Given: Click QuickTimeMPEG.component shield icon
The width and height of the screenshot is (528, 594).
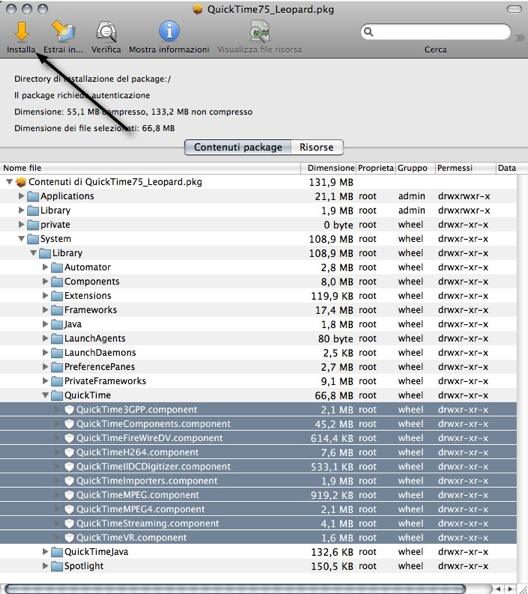Looking at the screenshot, I should [x=69, y=495].
